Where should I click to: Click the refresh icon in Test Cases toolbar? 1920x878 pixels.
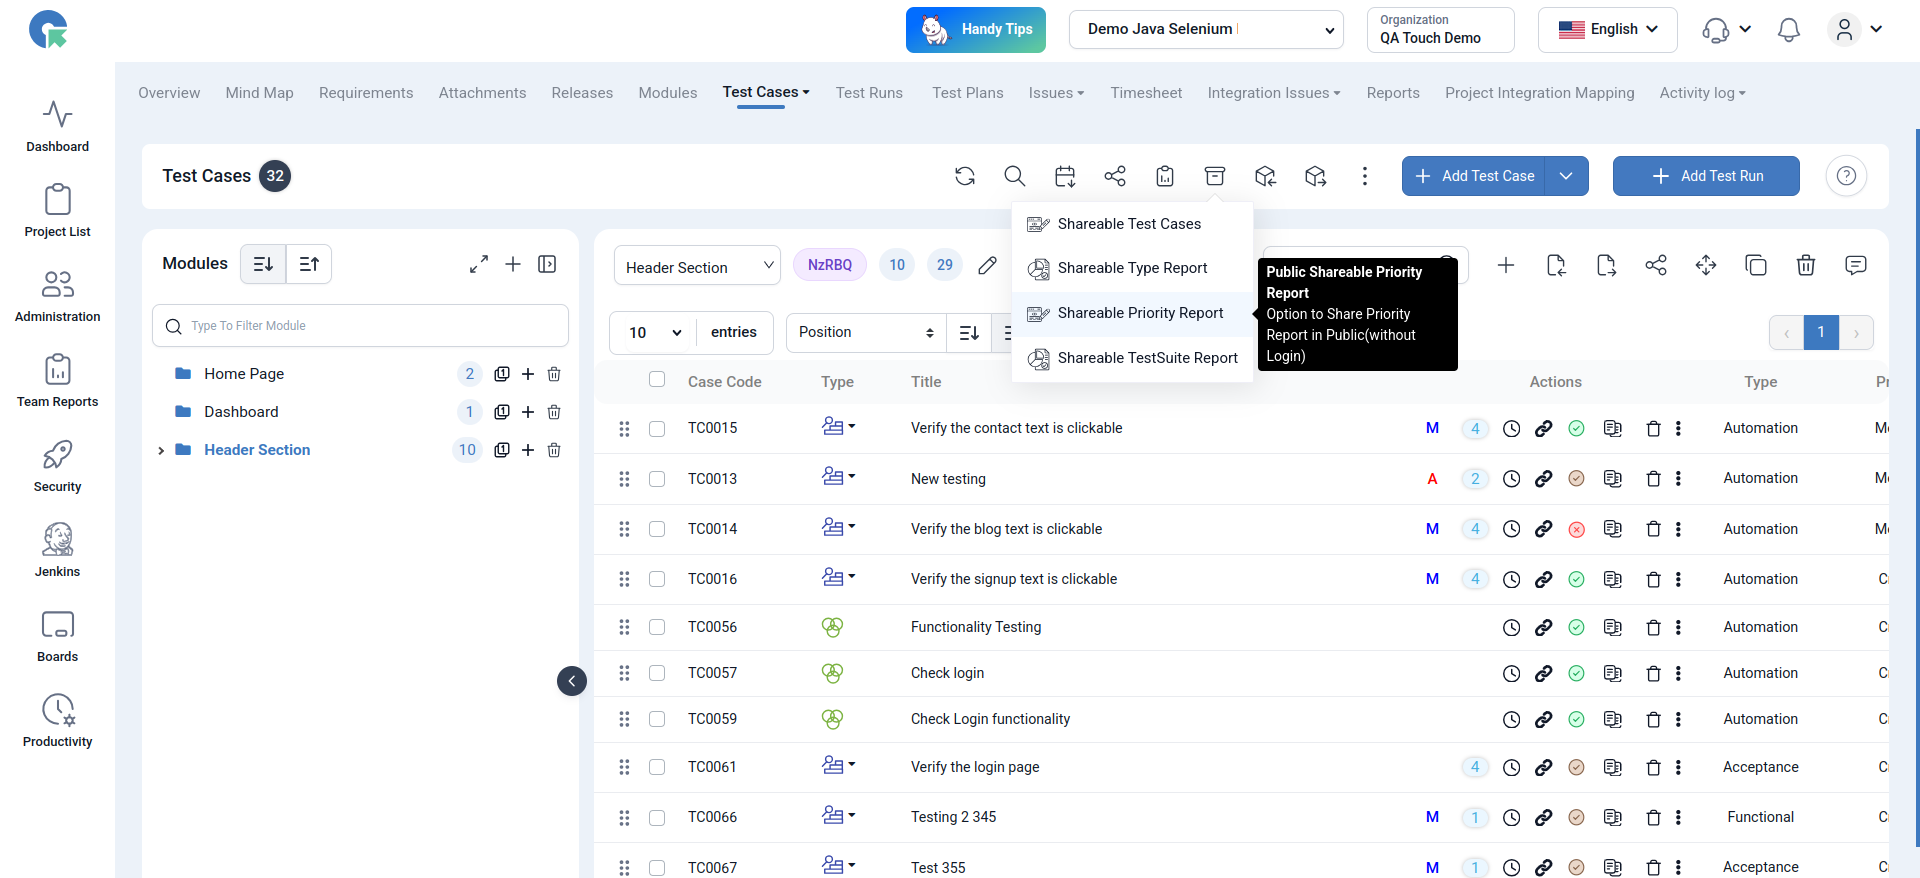964,176
